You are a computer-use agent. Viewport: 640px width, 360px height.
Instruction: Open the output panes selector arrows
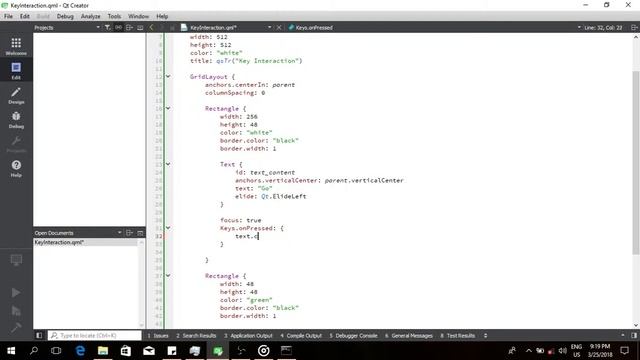(x=485, y=336)
